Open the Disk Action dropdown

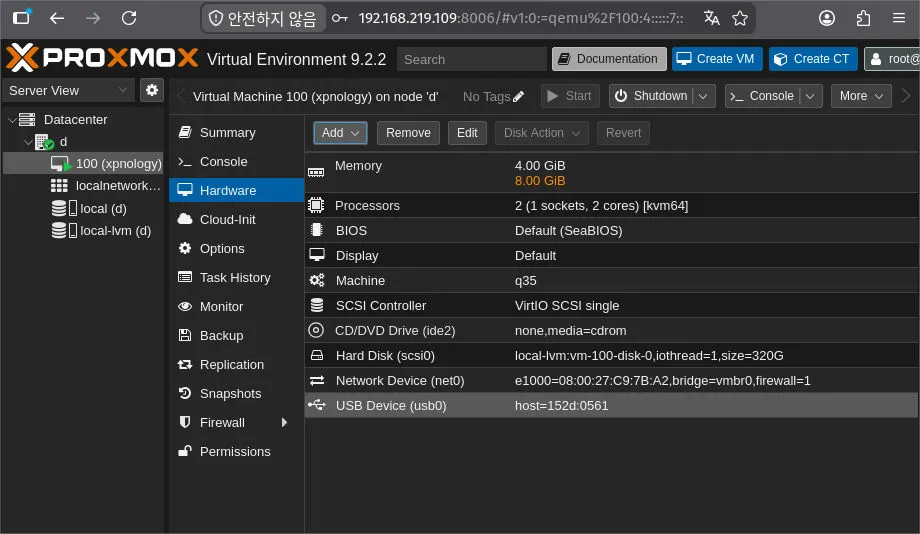[542, 133]
